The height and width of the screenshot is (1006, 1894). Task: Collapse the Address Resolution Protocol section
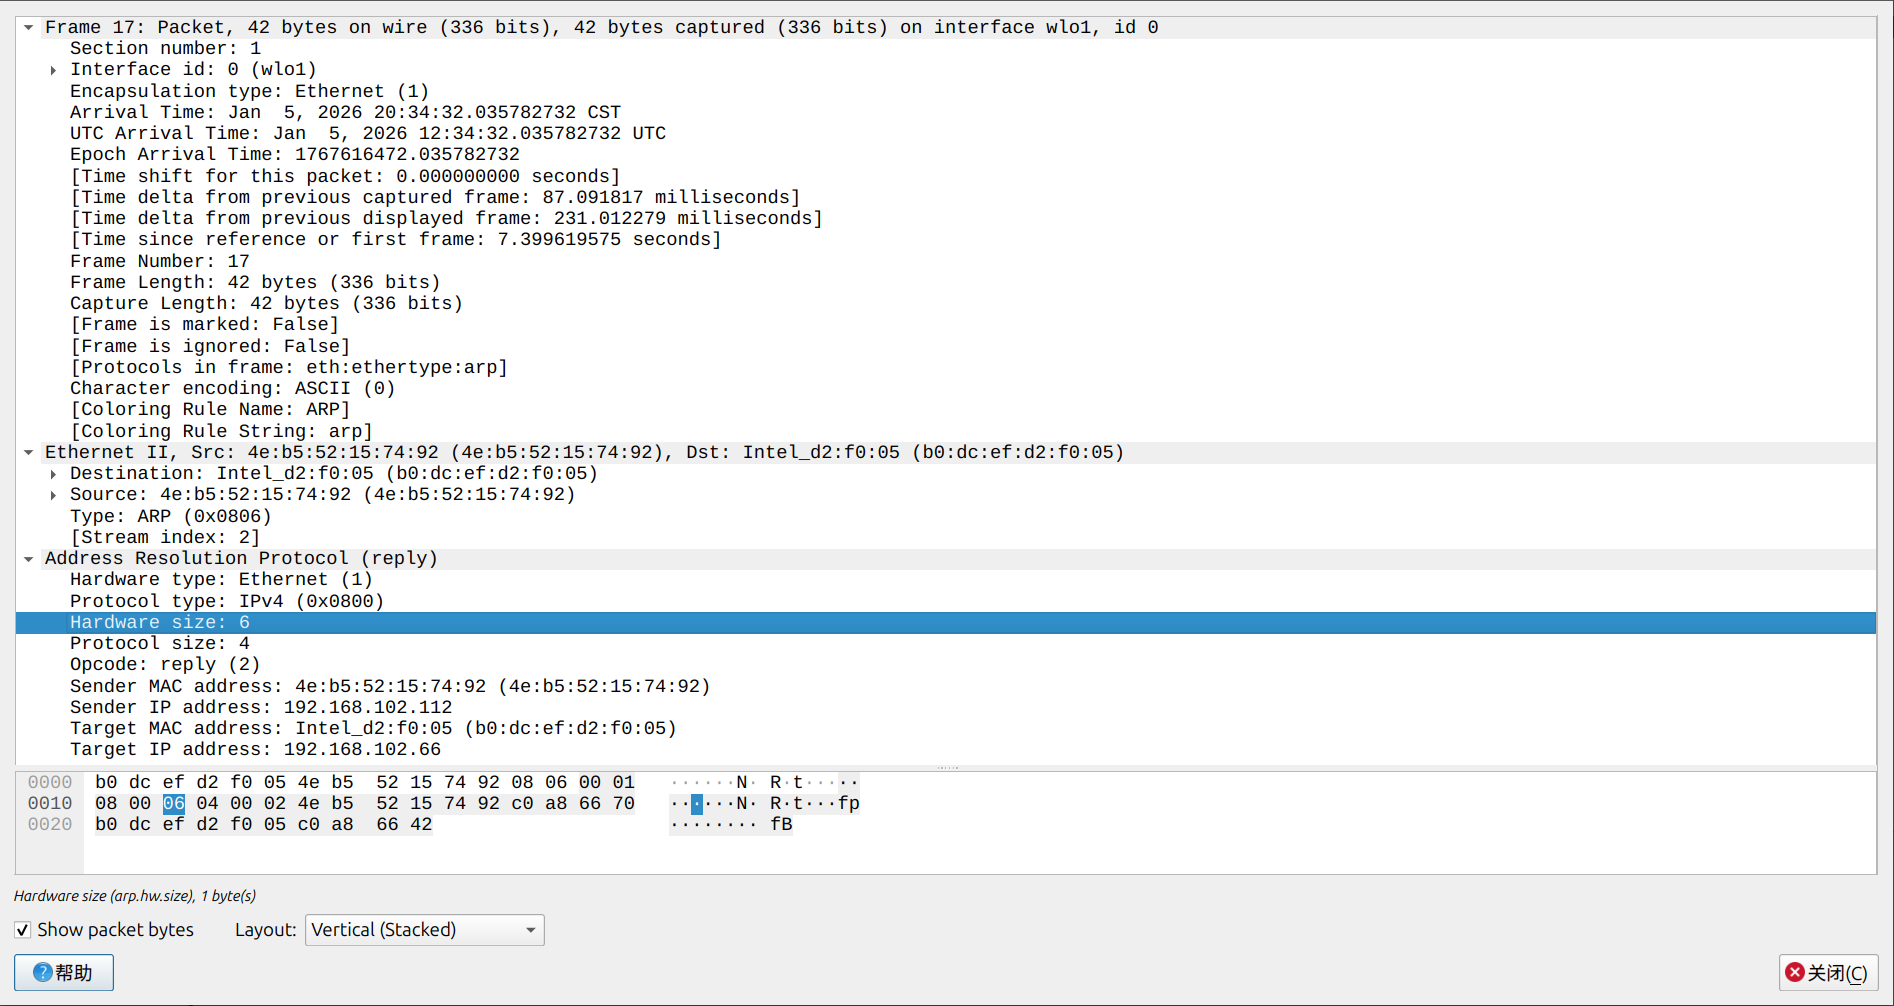tap(29, 559)
